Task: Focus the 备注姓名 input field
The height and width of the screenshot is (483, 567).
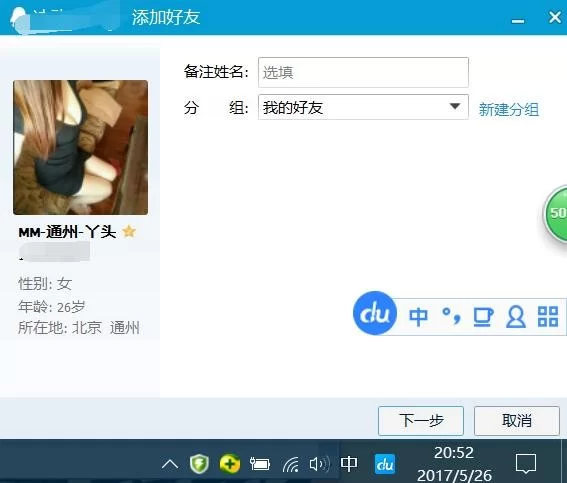Action: pos(363,72)
